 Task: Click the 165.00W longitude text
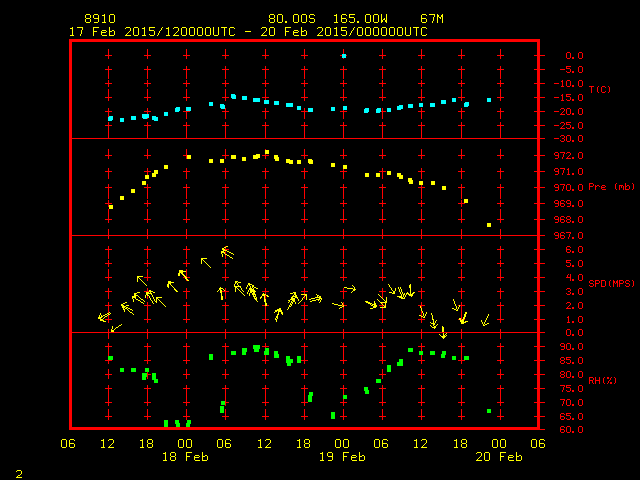pos(371,19)
